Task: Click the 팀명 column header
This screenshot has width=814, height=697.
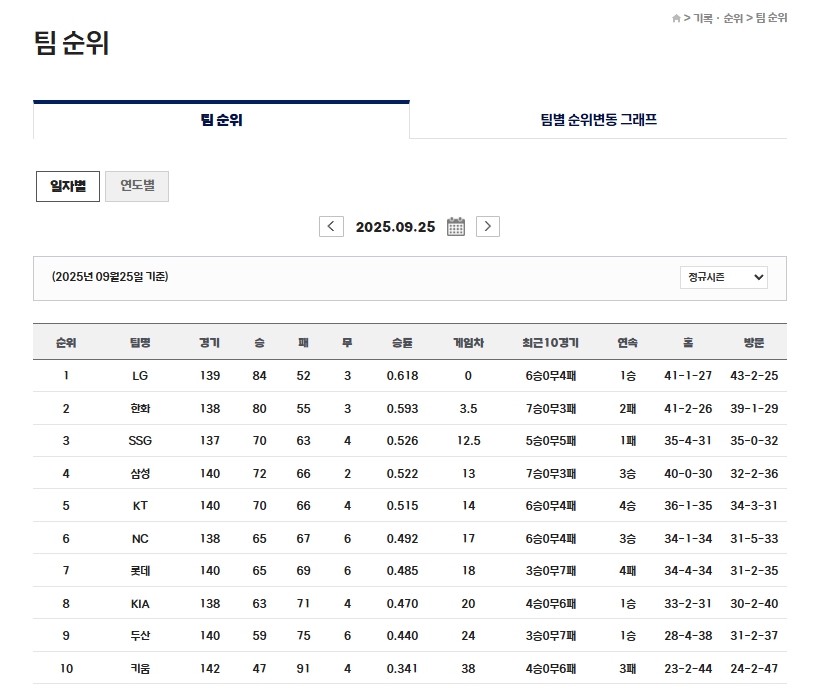Action: click(140, 343)
